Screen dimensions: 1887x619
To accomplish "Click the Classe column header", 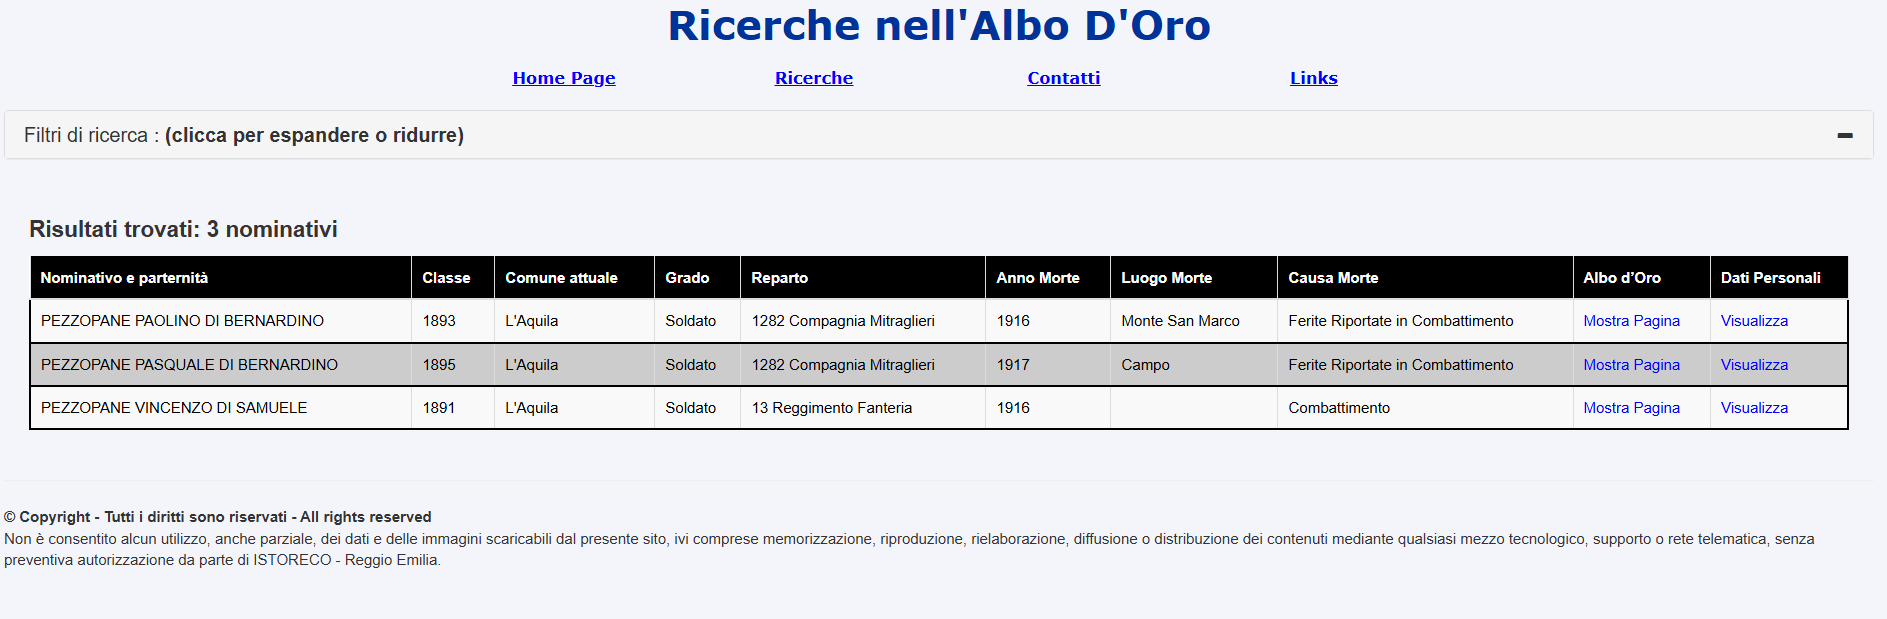I will (453, 278).
